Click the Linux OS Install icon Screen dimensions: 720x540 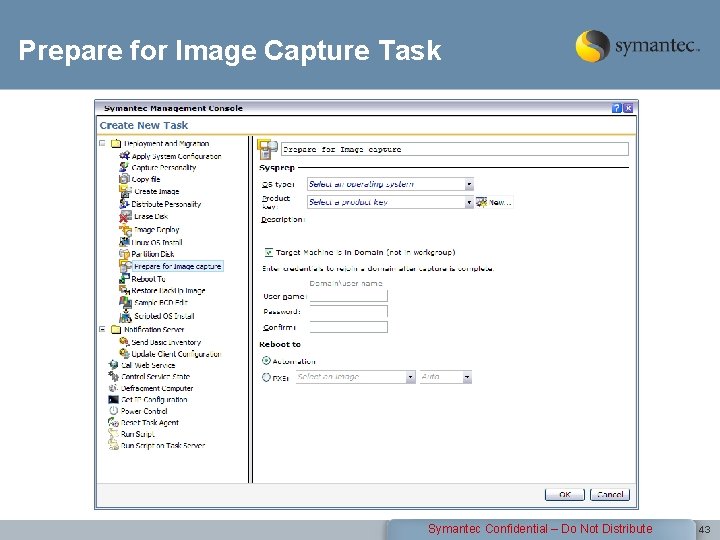click(x=124, y=242)
